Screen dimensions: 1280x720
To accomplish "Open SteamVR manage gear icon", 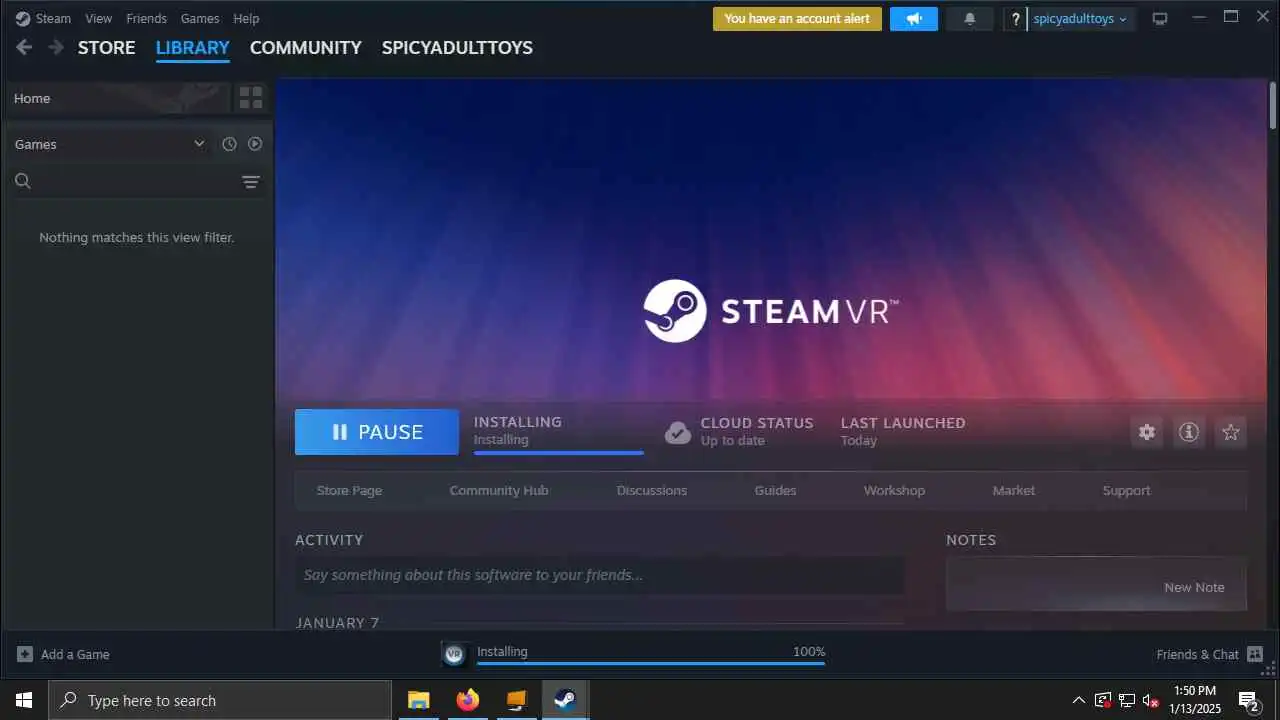I will click(x=1147, y=432).
